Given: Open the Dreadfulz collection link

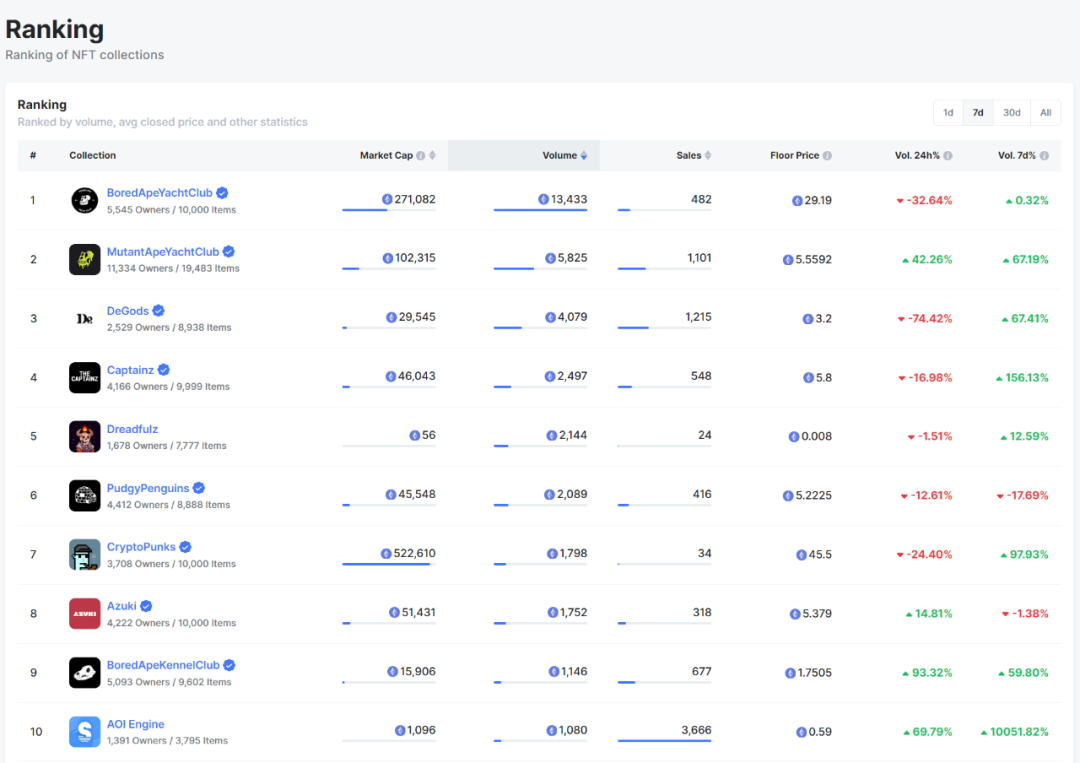Looking at the screenshot, I should (x=132, y=429).
